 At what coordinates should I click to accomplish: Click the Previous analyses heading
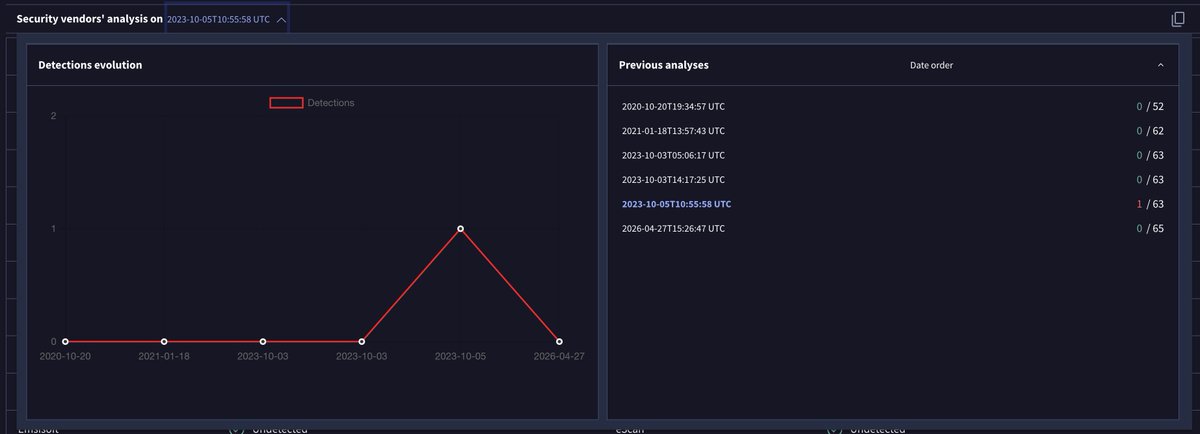point(664,65)
